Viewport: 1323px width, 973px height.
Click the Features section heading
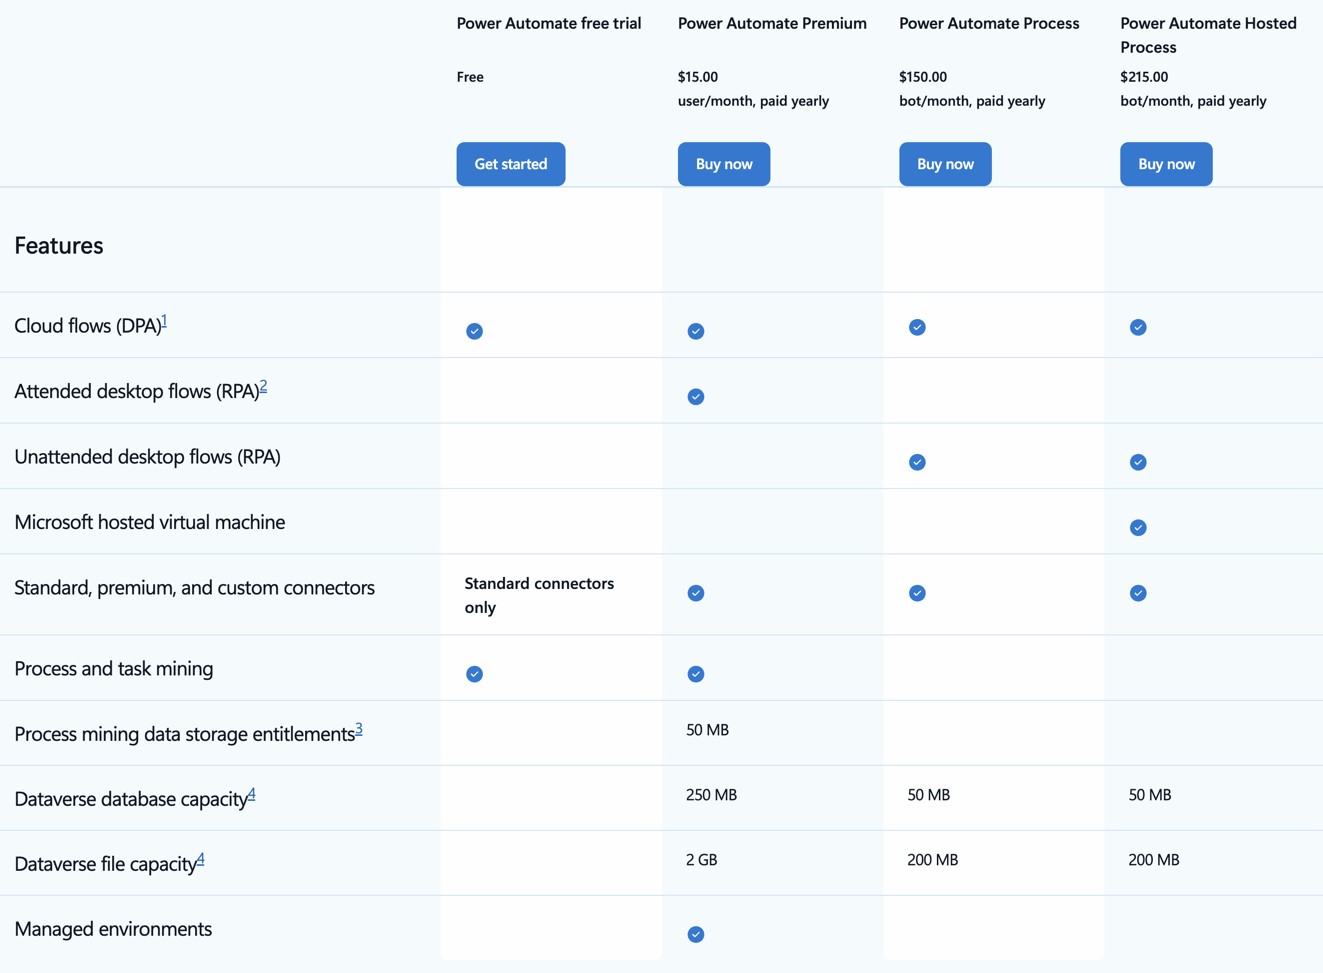(x=59, y=245)
